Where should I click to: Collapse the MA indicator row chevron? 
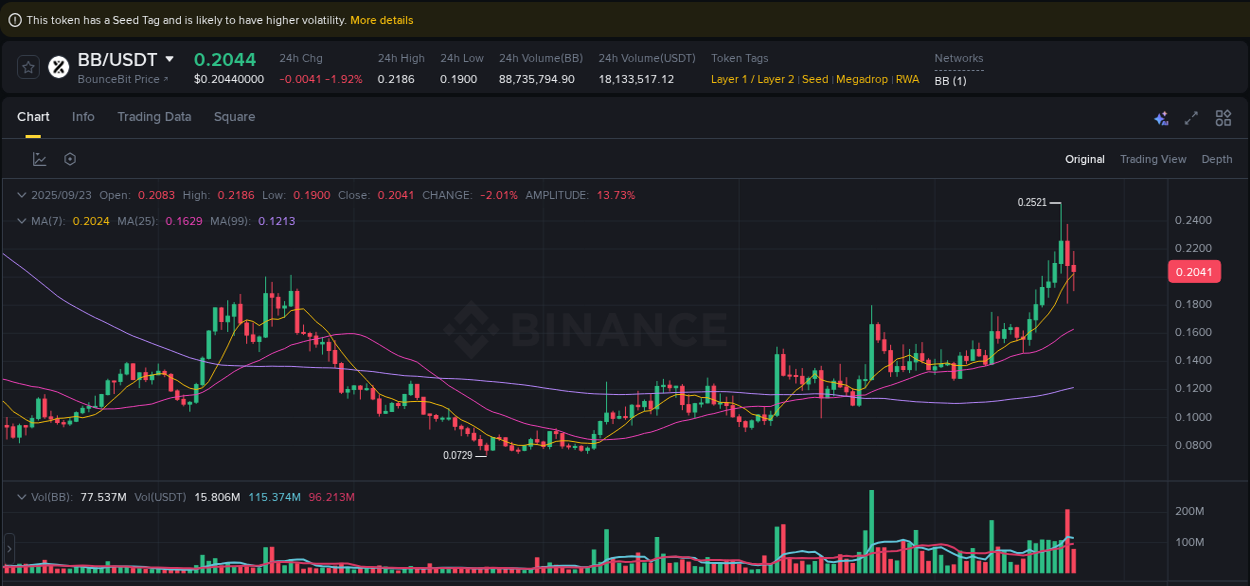(x=20, y=221)
